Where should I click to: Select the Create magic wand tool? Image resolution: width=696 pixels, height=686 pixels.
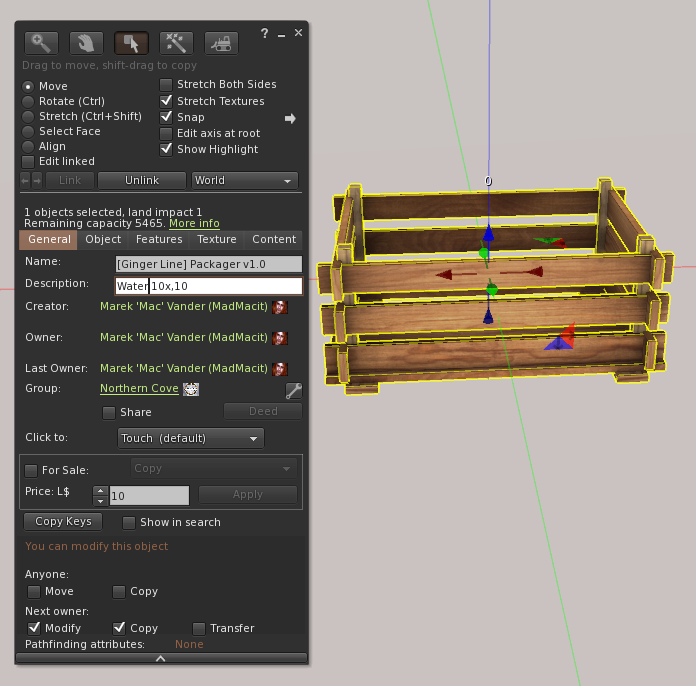pyautogui.click(x=176, y=43)
